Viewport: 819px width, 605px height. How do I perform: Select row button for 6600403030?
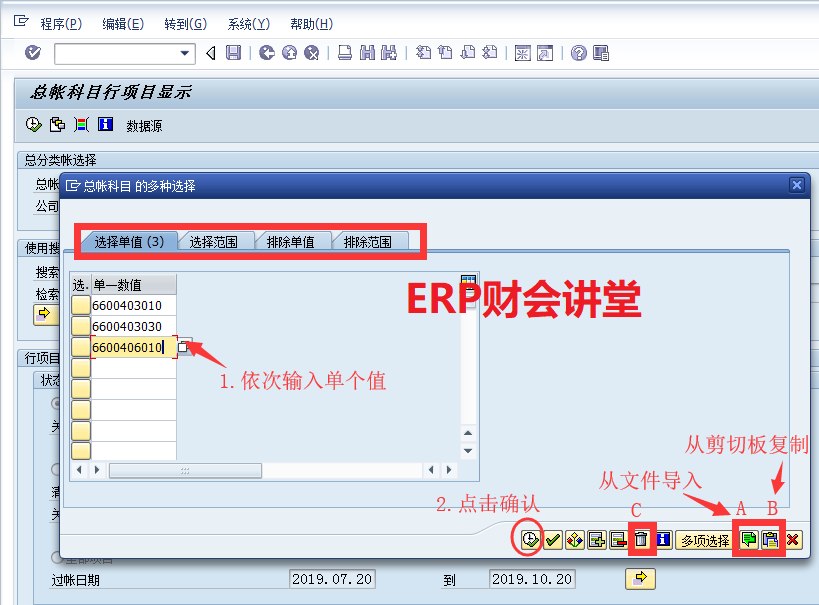pos(81,326)
